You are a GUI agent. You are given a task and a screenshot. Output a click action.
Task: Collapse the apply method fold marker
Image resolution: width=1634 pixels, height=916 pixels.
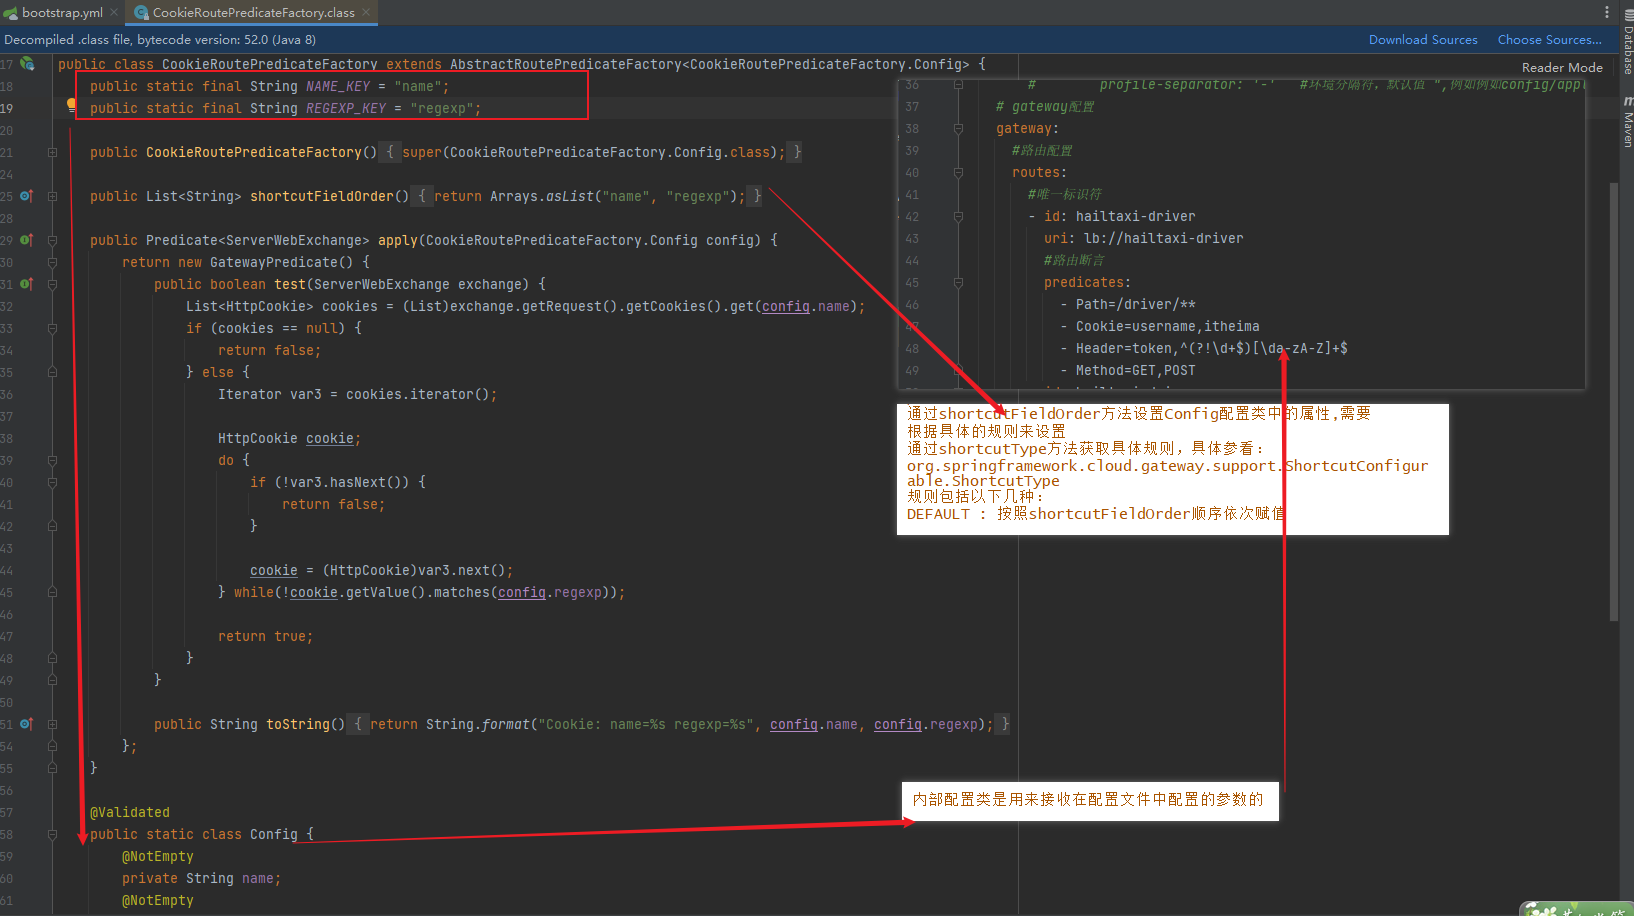52,240
